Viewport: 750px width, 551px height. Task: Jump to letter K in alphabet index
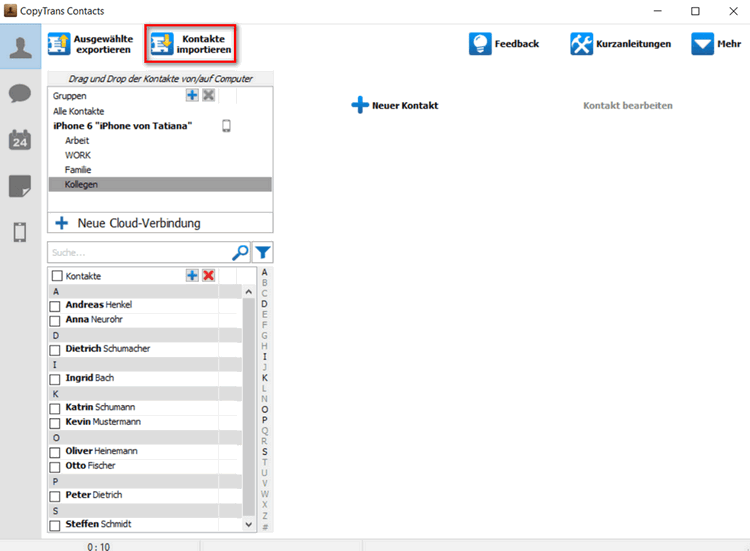(265, 378)
